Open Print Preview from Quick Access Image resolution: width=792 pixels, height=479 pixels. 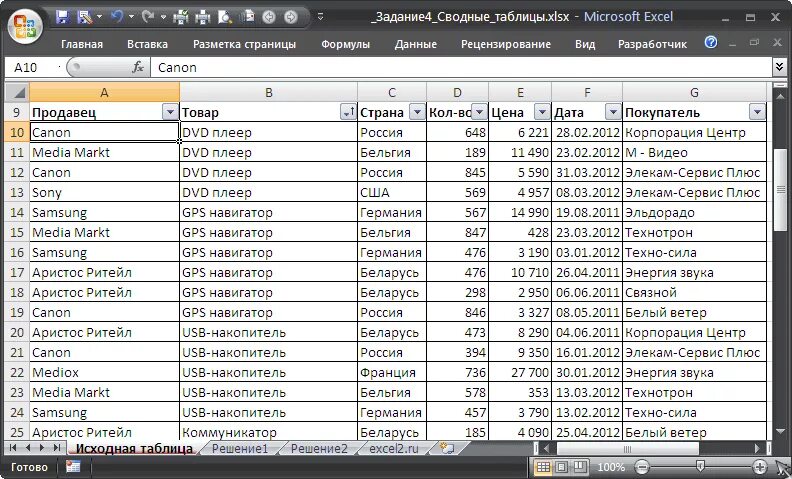point(225,18)
